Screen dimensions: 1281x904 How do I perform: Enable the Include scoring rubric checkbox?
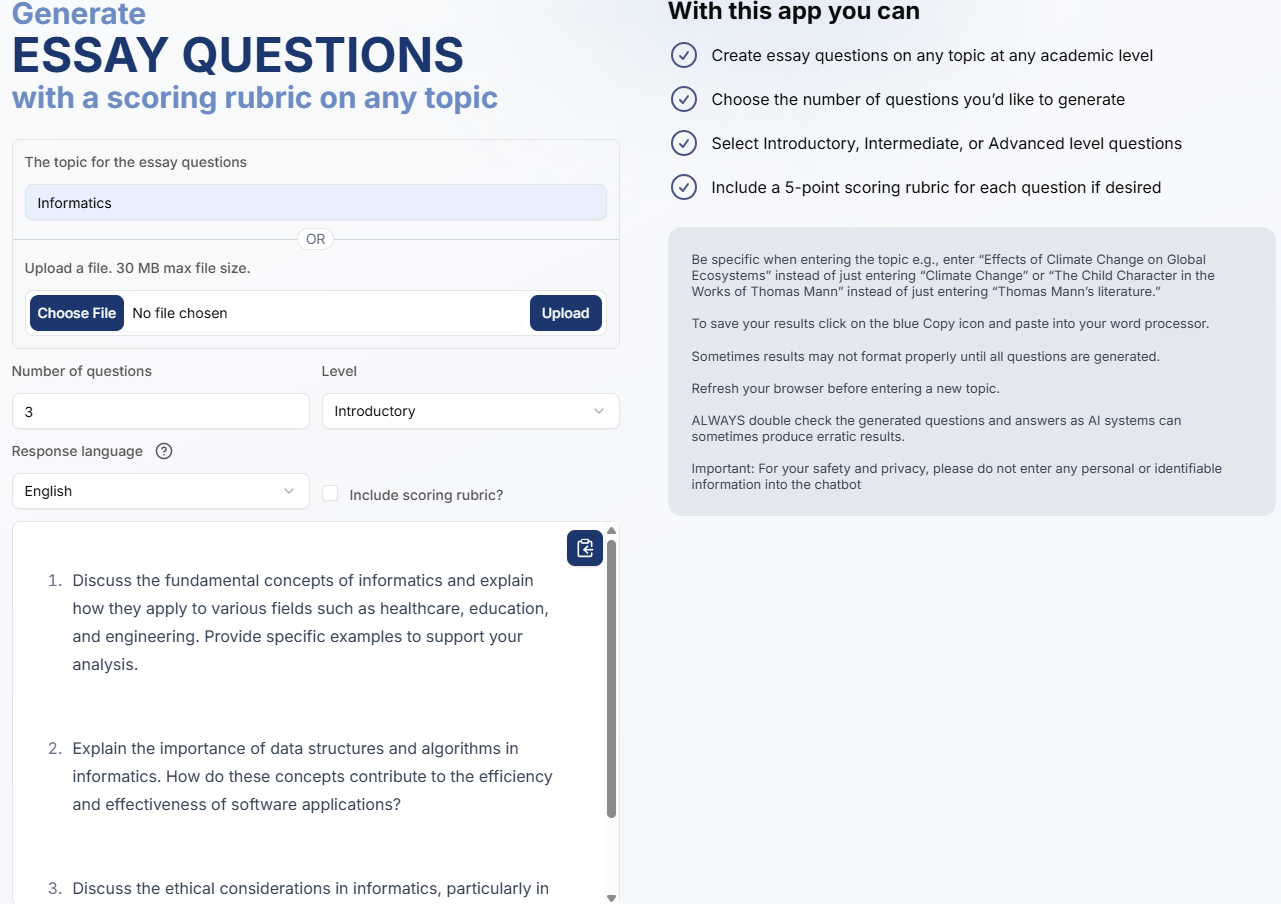click(330, 493)
